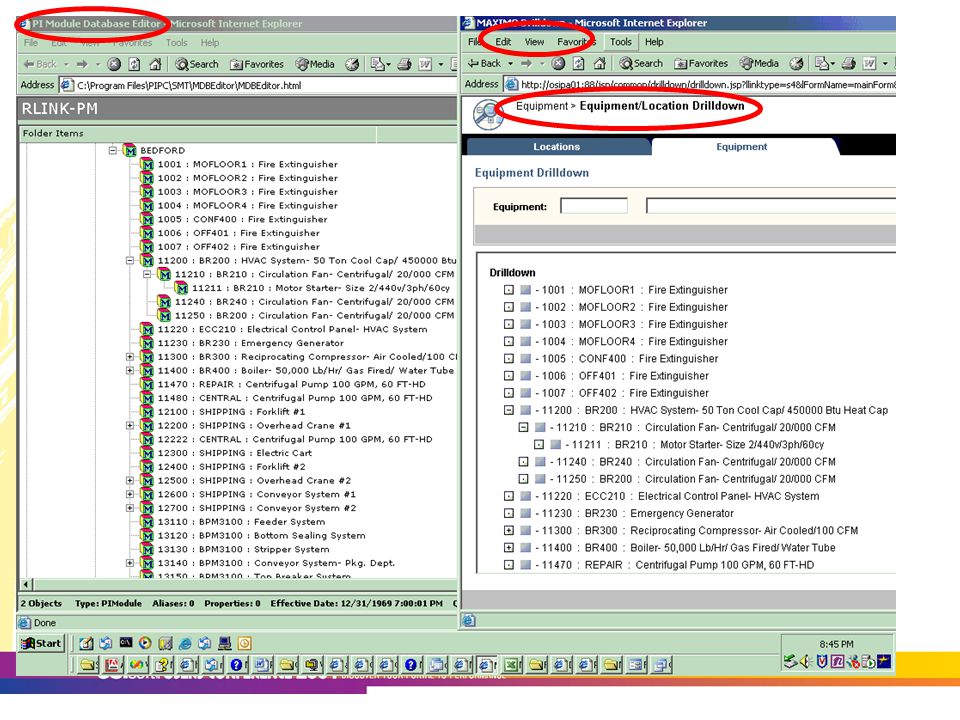The width and height of the screenshot is (960, 720).
Task: Click the short Equipment ID input field
Action: coord(594,206)
